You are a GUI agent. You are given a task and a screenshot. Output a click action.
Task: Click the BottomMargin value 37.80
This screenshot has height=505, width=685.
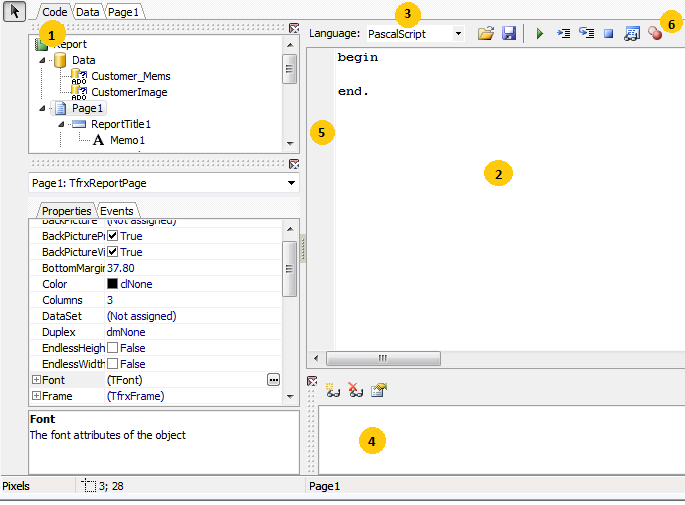click(x=121, y=268)
